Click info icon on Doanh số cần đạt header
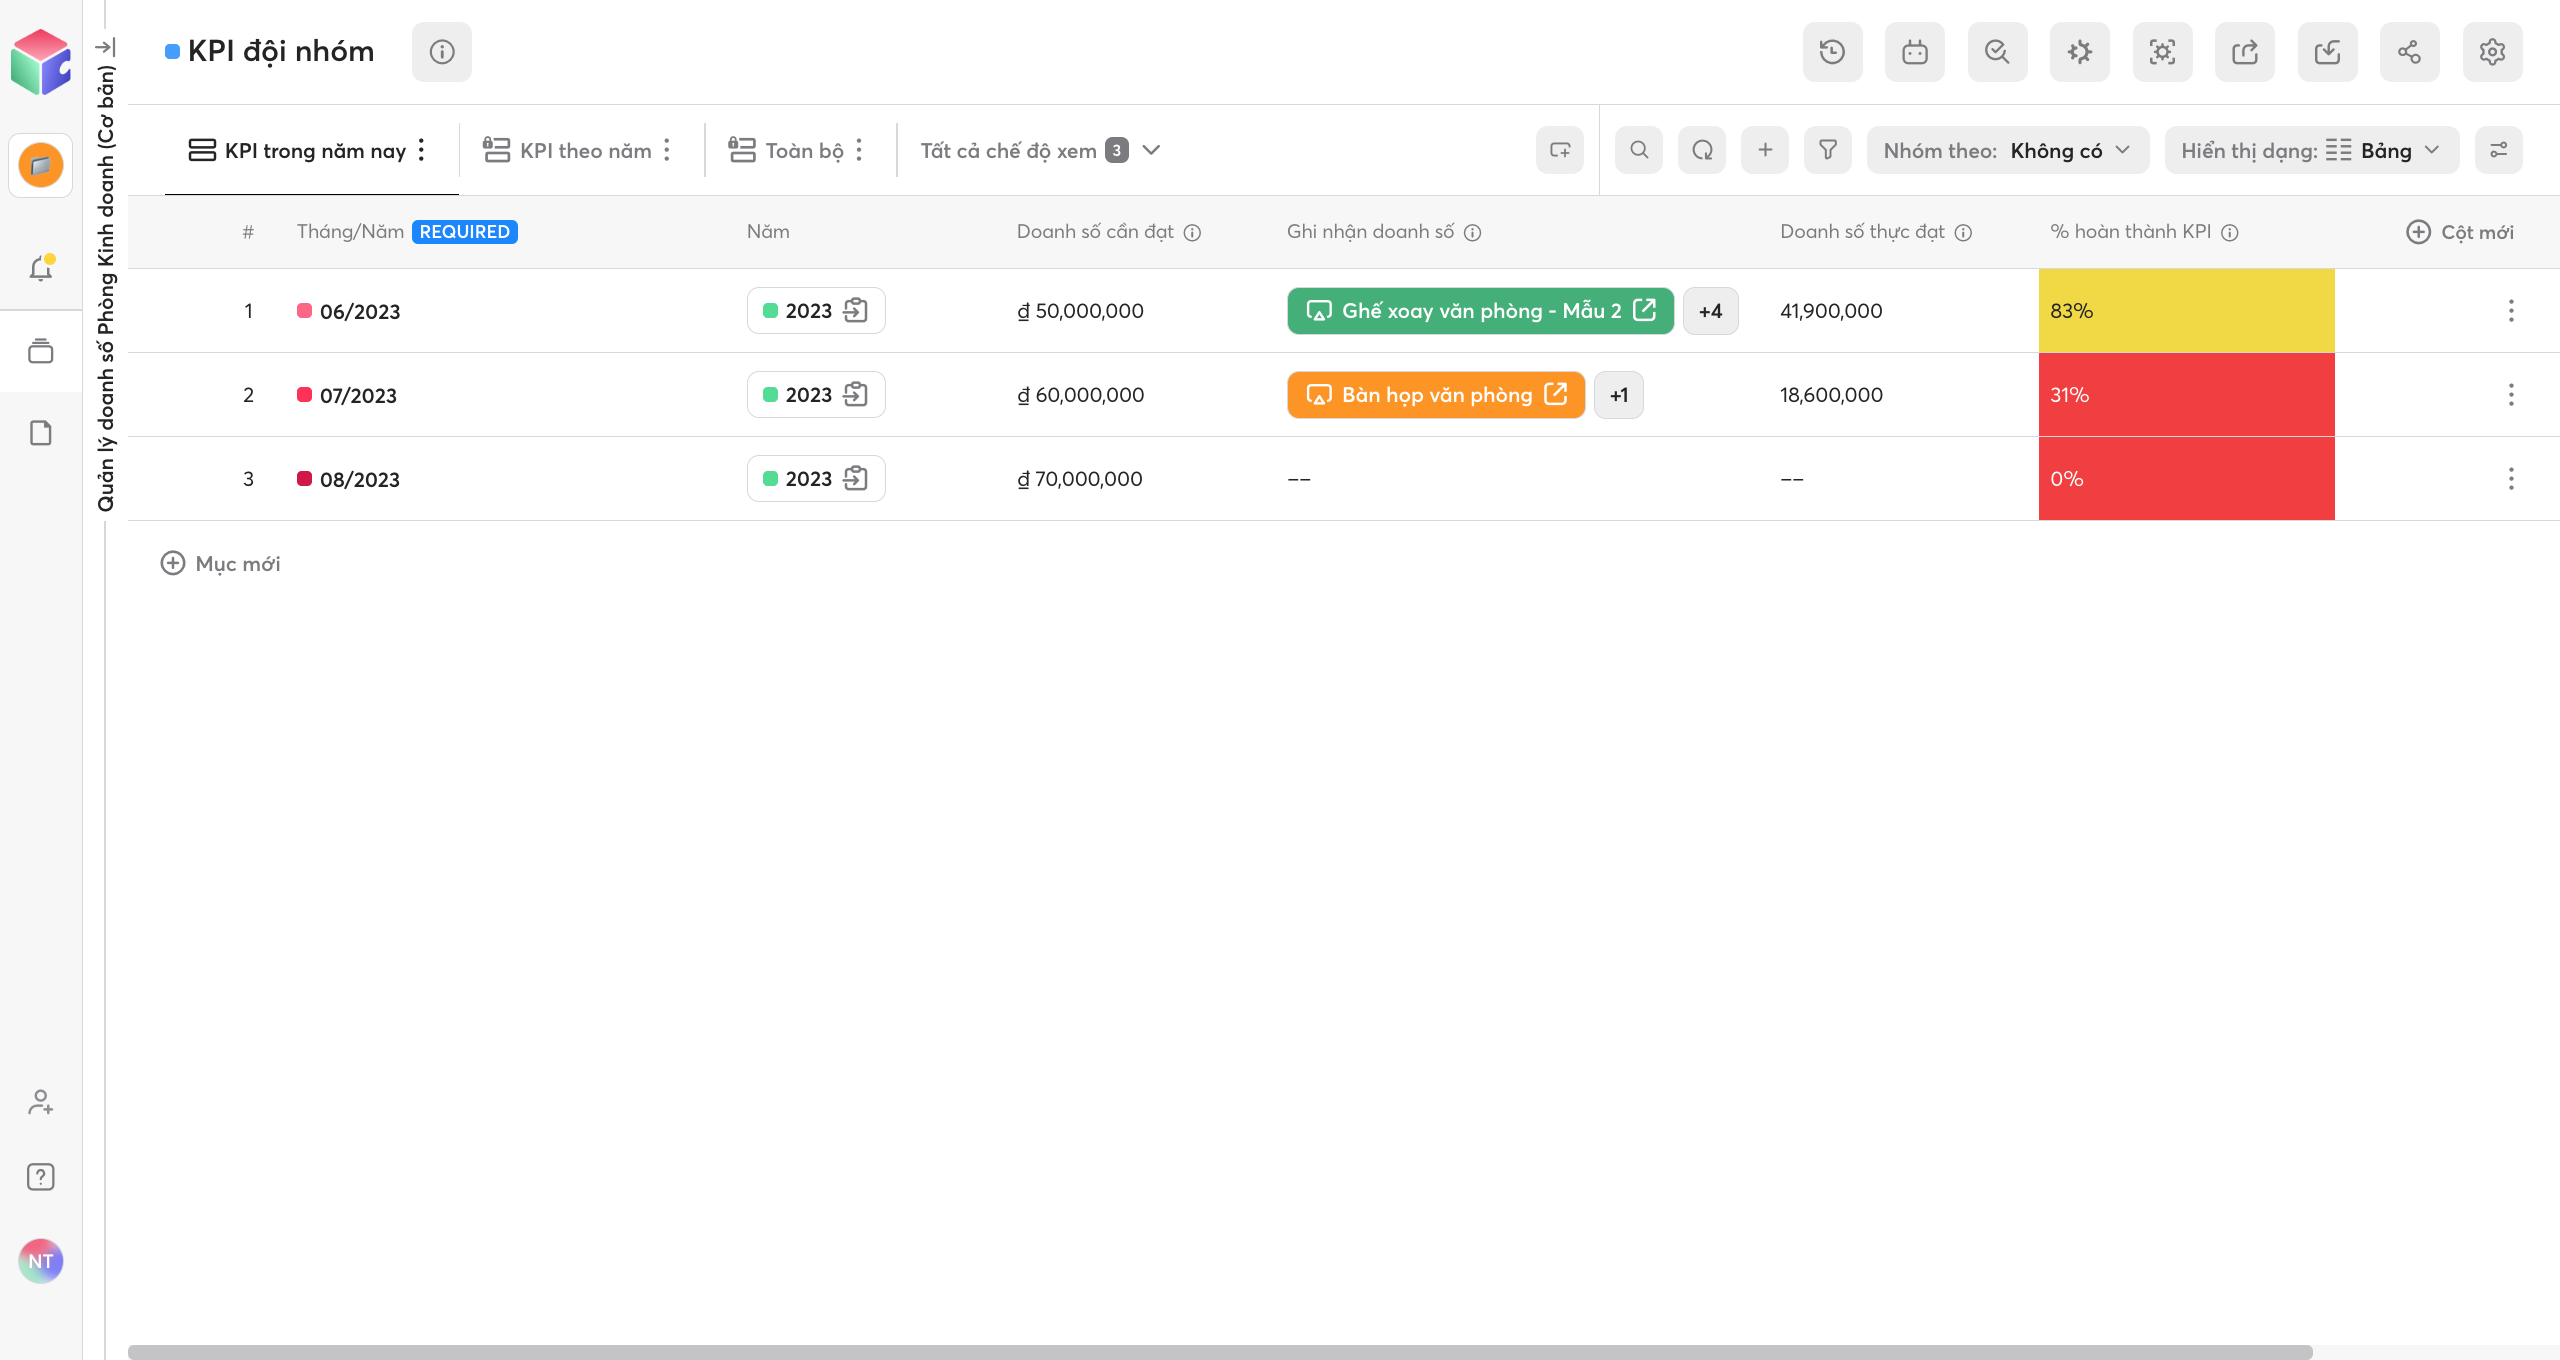Viewport: 2560px width, 1360px height. tap(1192, 232)
